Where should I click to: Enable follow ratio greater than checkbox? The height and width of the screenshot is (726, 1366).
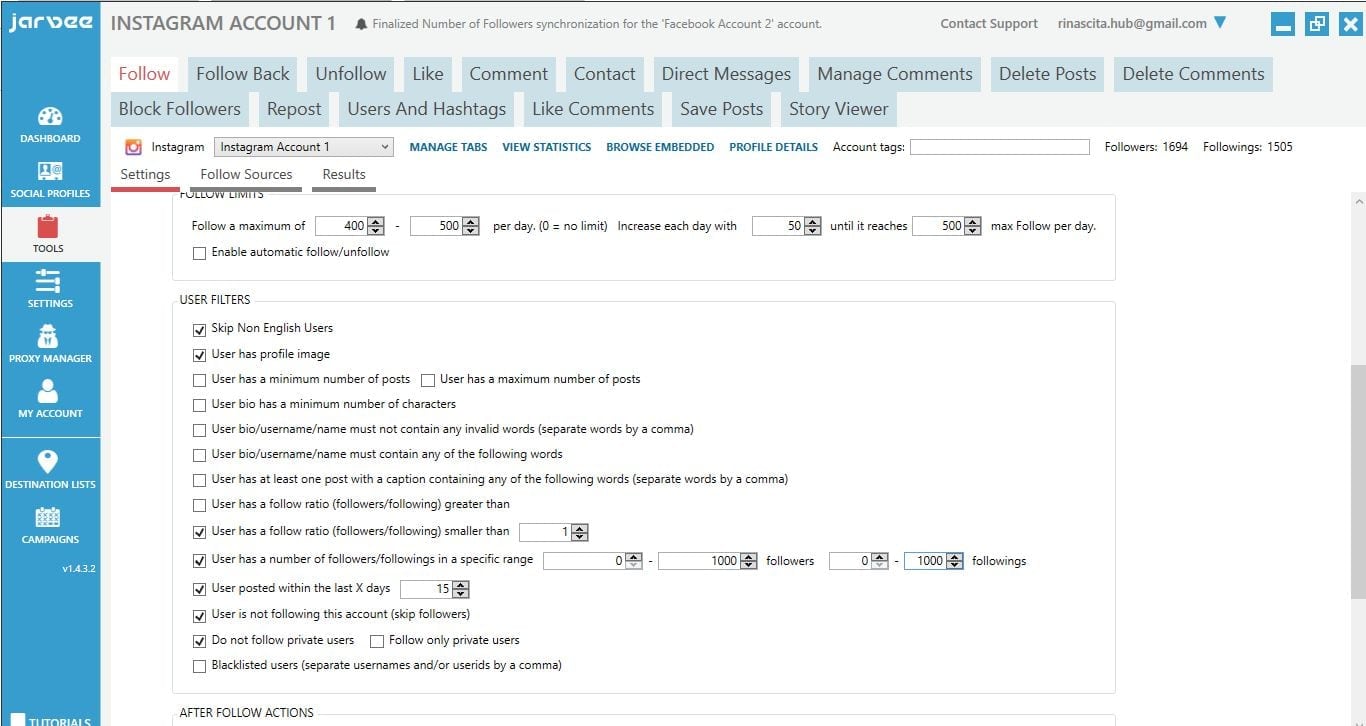[199, 505]
